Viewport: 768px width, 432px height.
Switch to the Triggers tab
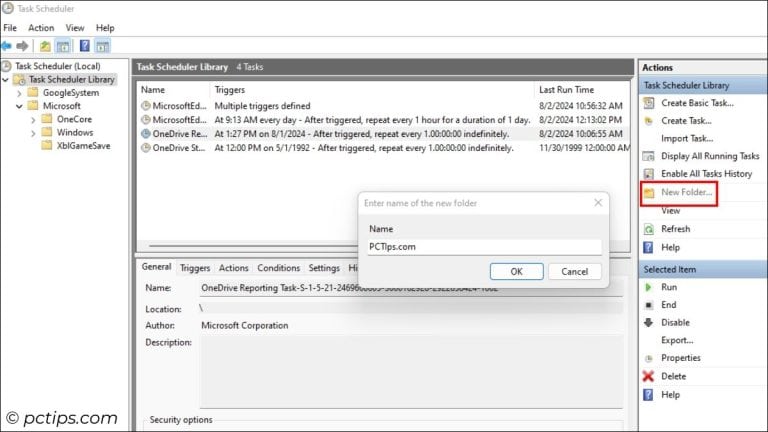click(195, 268)
